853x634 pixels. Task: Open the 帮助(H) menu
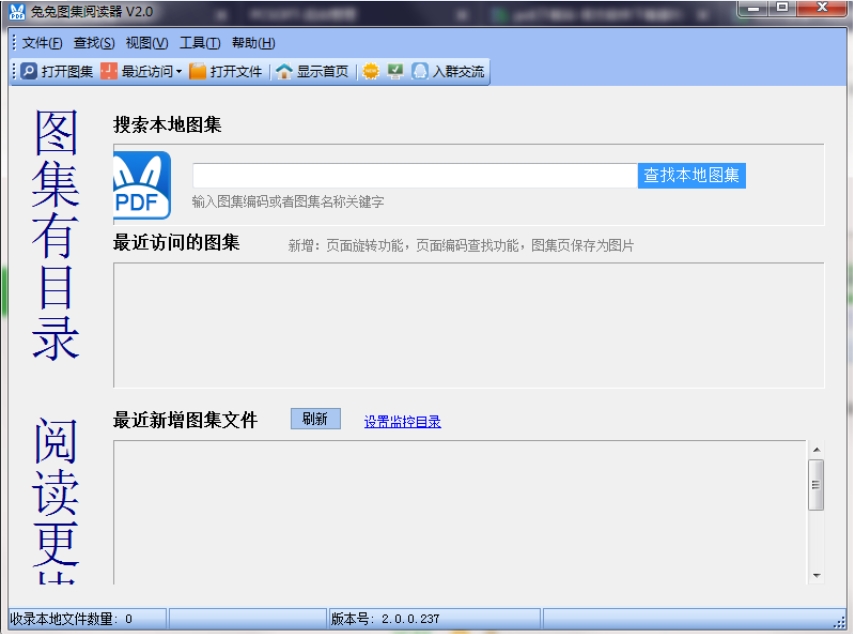[253, 42]
